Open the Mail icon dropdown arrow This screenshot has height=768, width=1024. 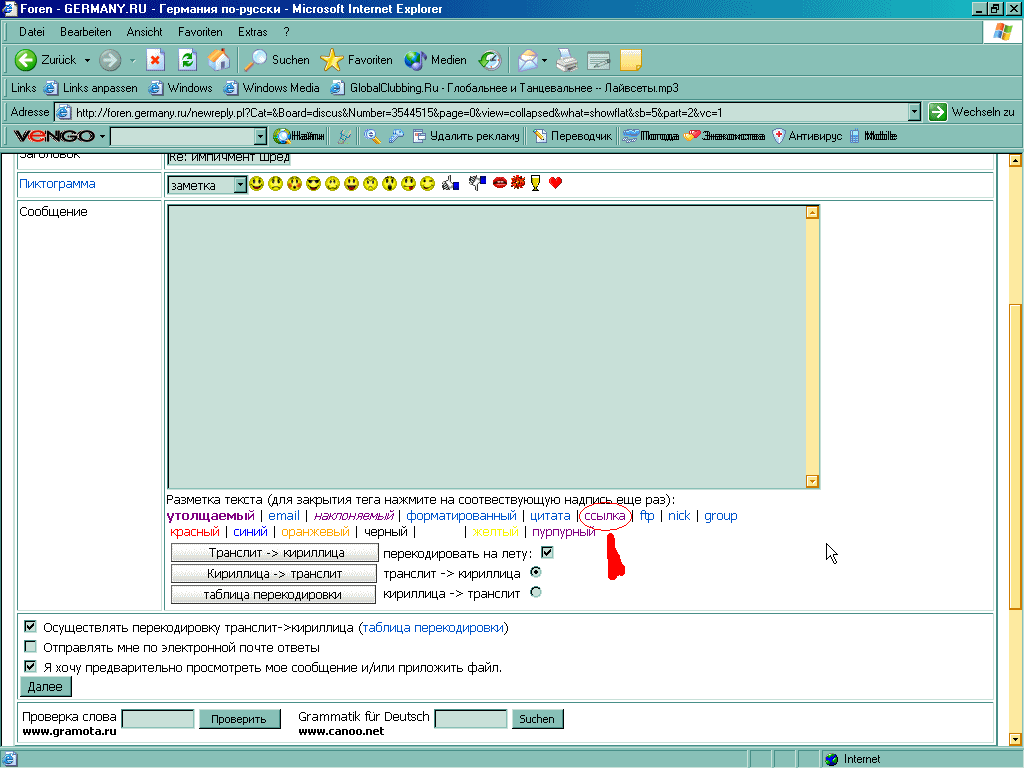tap(544, 60)
